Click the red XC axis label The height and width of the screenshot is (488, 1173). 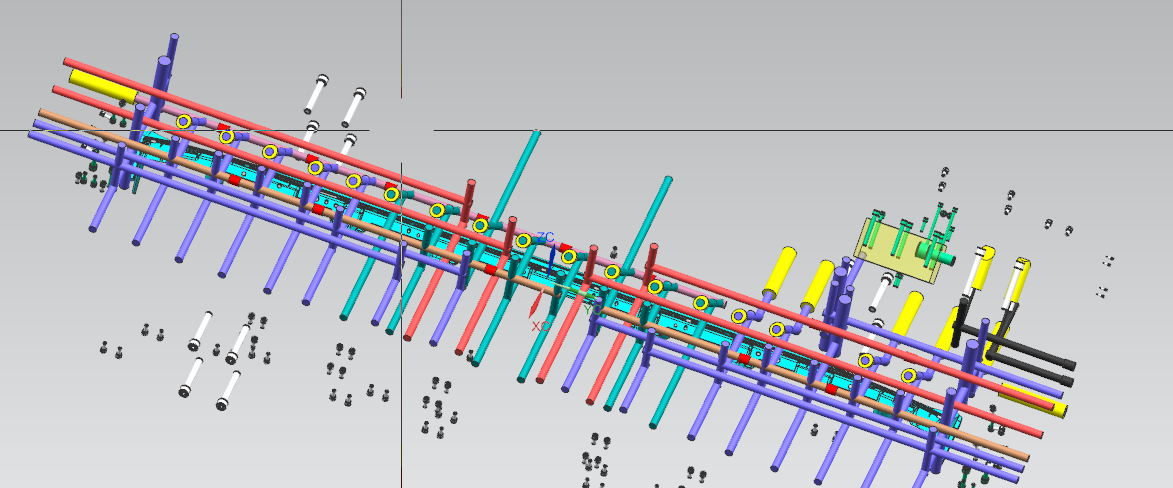540,326
